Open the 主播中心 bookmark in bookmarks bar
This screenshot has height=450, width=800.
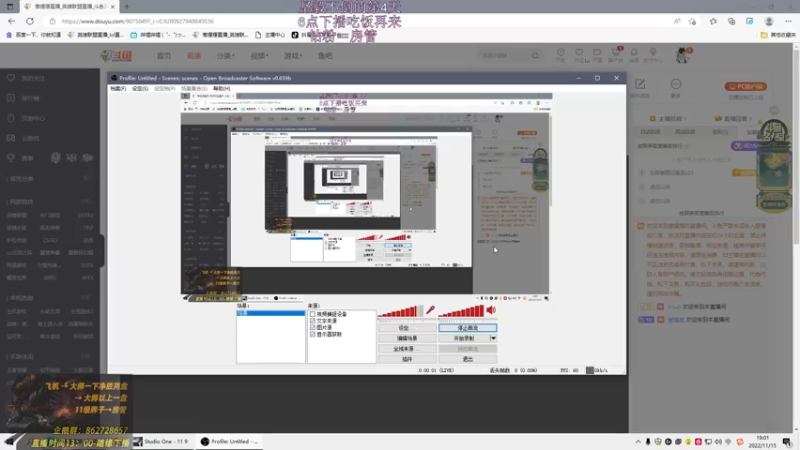pyautogui.click(x=270, y=35)
